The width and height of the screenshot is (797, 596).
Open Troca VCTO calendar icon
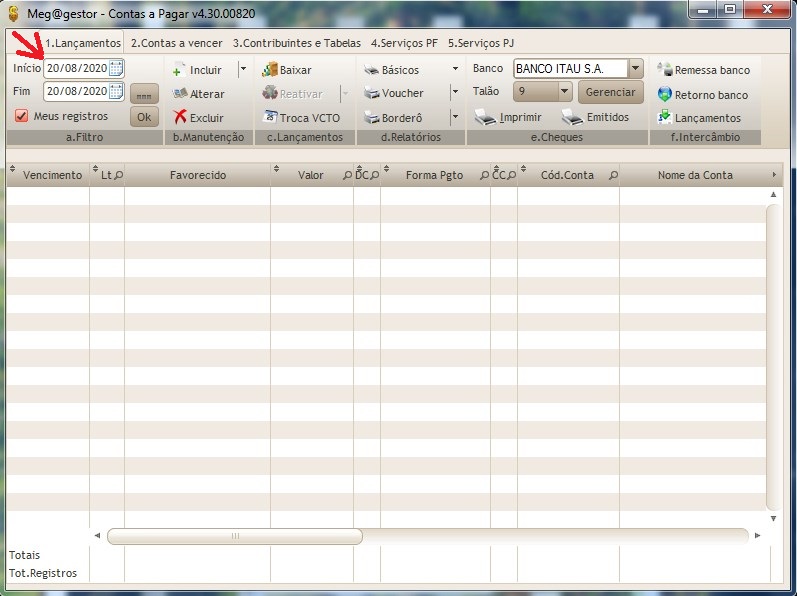click(269, 117)
